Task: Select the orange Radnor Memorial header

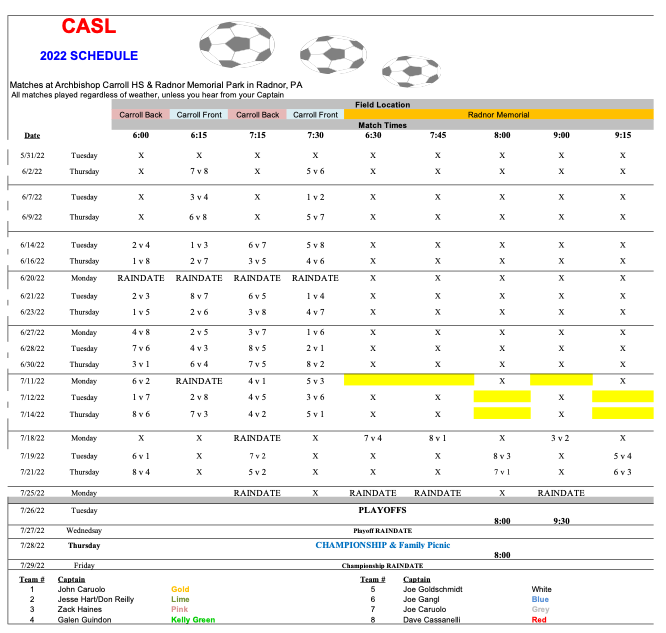Action: click(x=498, y=115)
